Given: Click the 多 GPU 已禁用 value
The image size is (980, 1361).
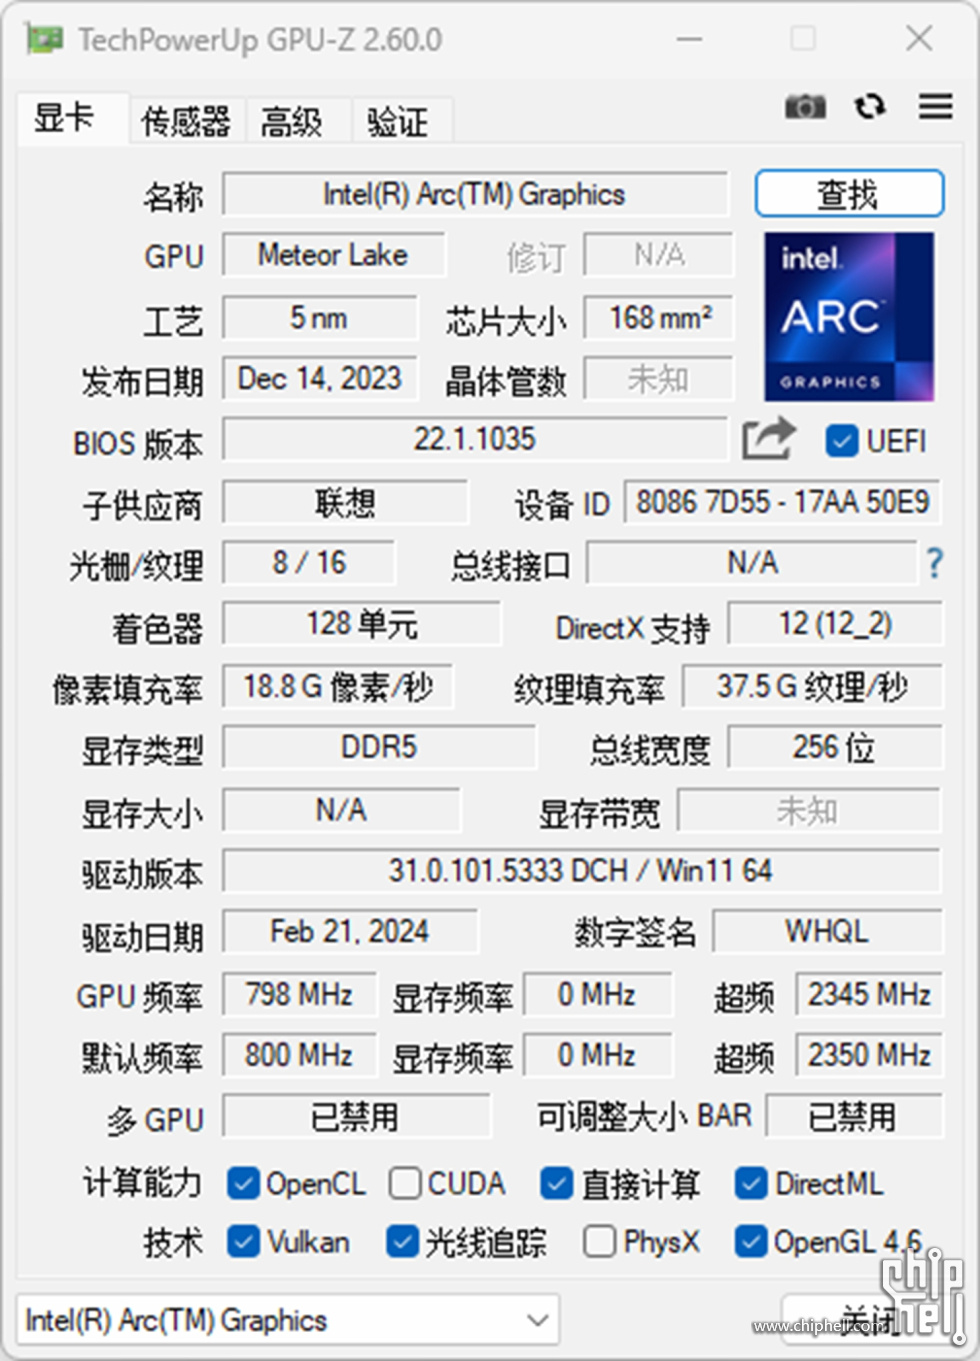Looking at the screenshot, I should [356, 1116].
